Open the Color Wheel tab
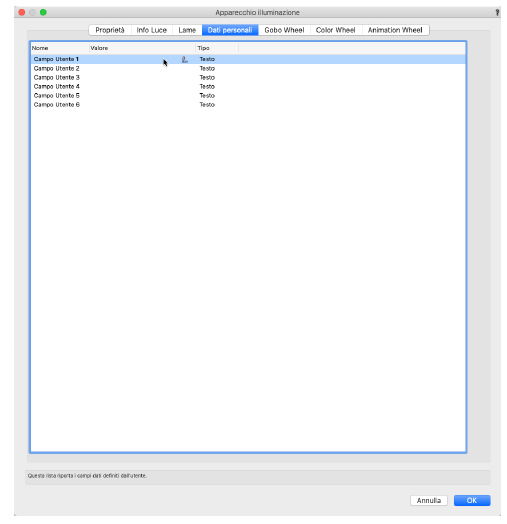The height and width of the screenshot is (524, 507). tap(336, 30)
